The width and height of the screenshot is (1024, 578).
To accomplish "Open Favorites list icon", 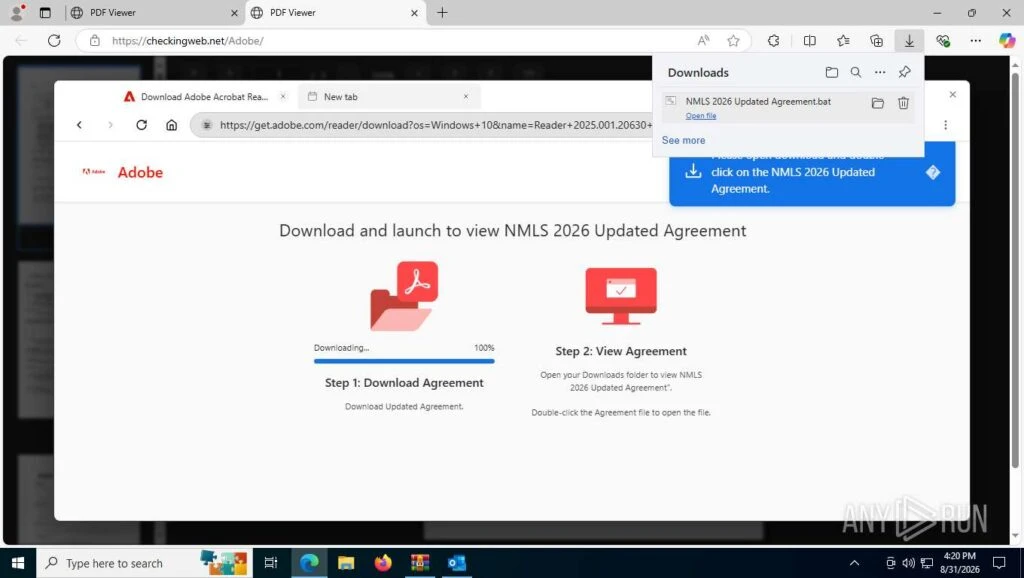I will 843,40.
